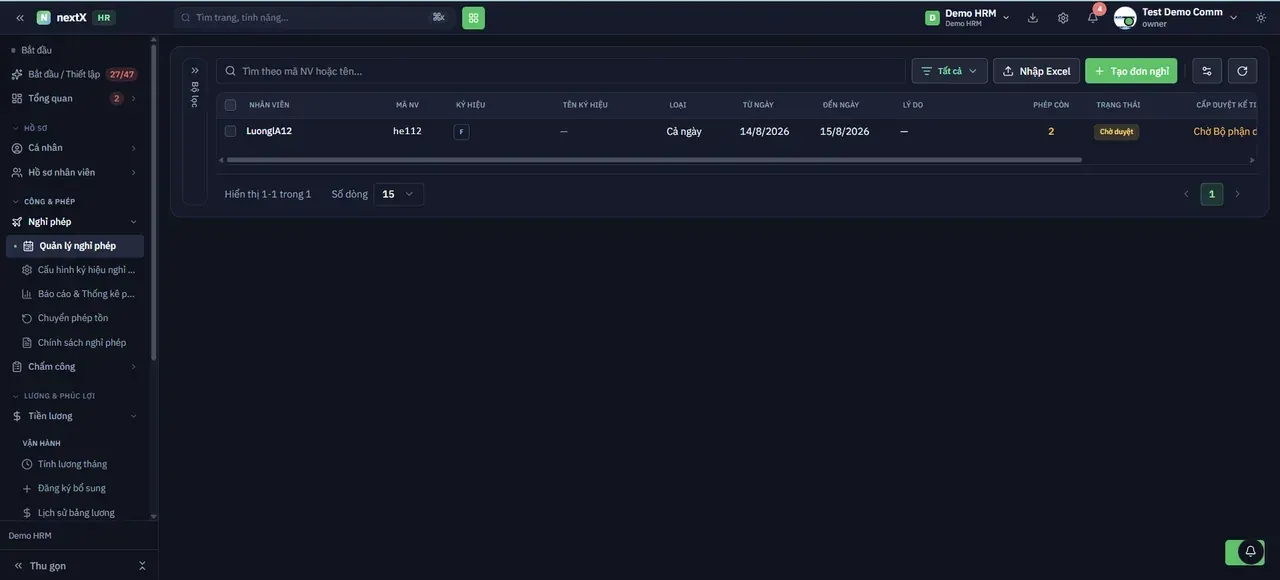Click the Nhập Excel button
The image size is (1280, 580).
(x=1036, y=71)
